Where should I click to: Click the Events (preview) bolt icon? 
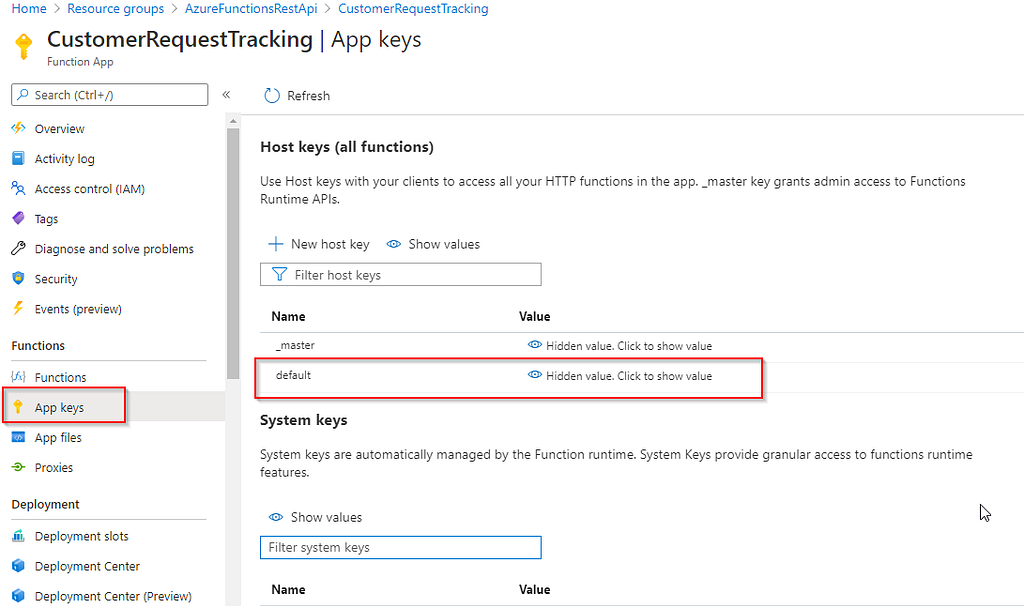tap(18, 308)
